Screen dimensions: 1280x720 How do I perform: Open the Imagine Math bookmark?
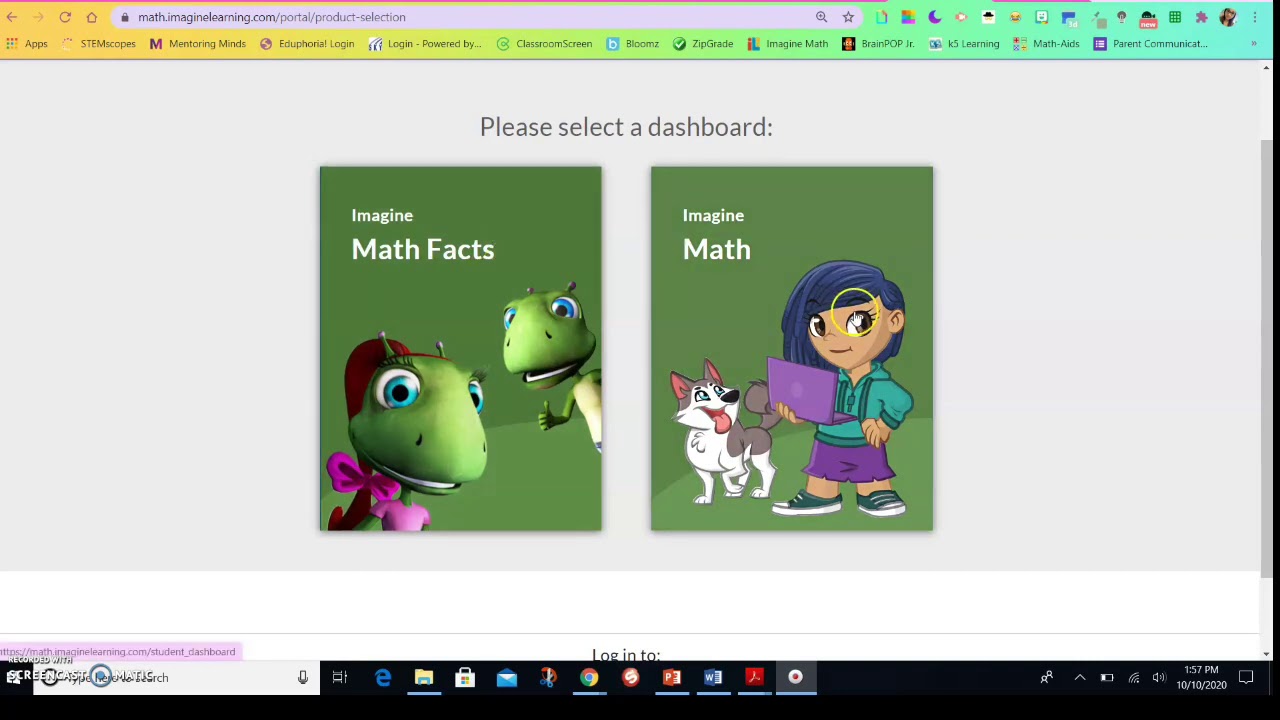(x=788, y=44)
